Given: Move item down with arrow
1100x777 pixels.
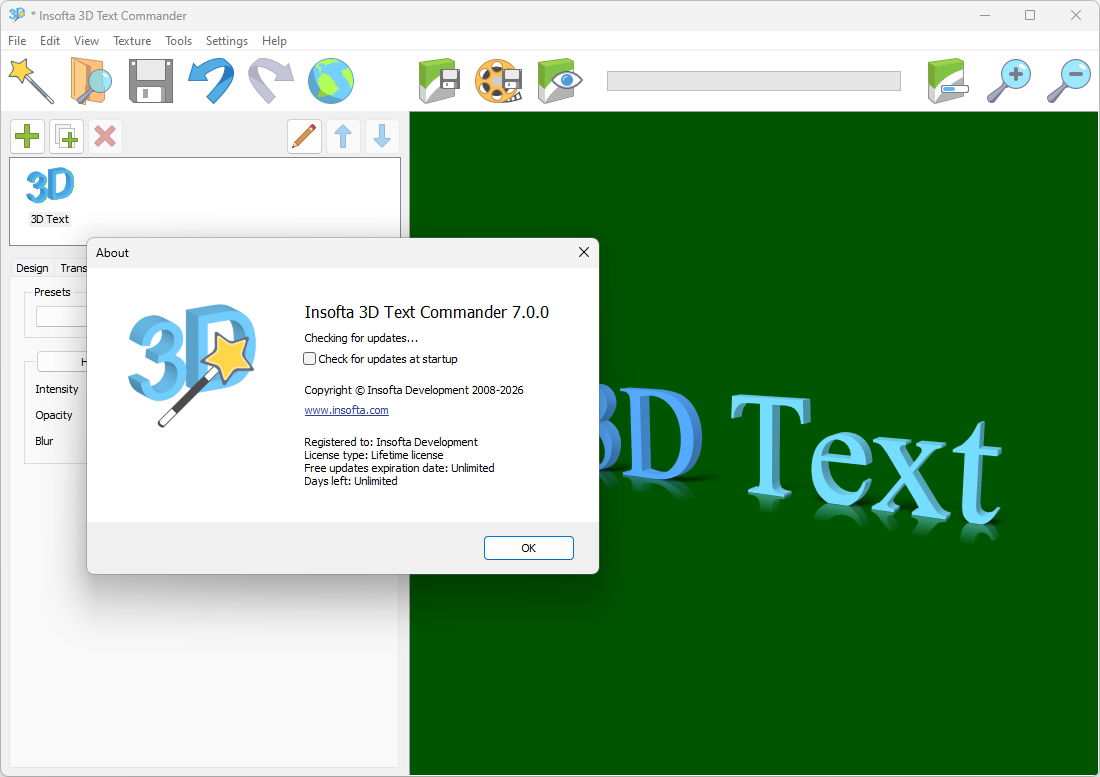Looking at the screenshot, I should pyautogui.click(x=382, y=136).
